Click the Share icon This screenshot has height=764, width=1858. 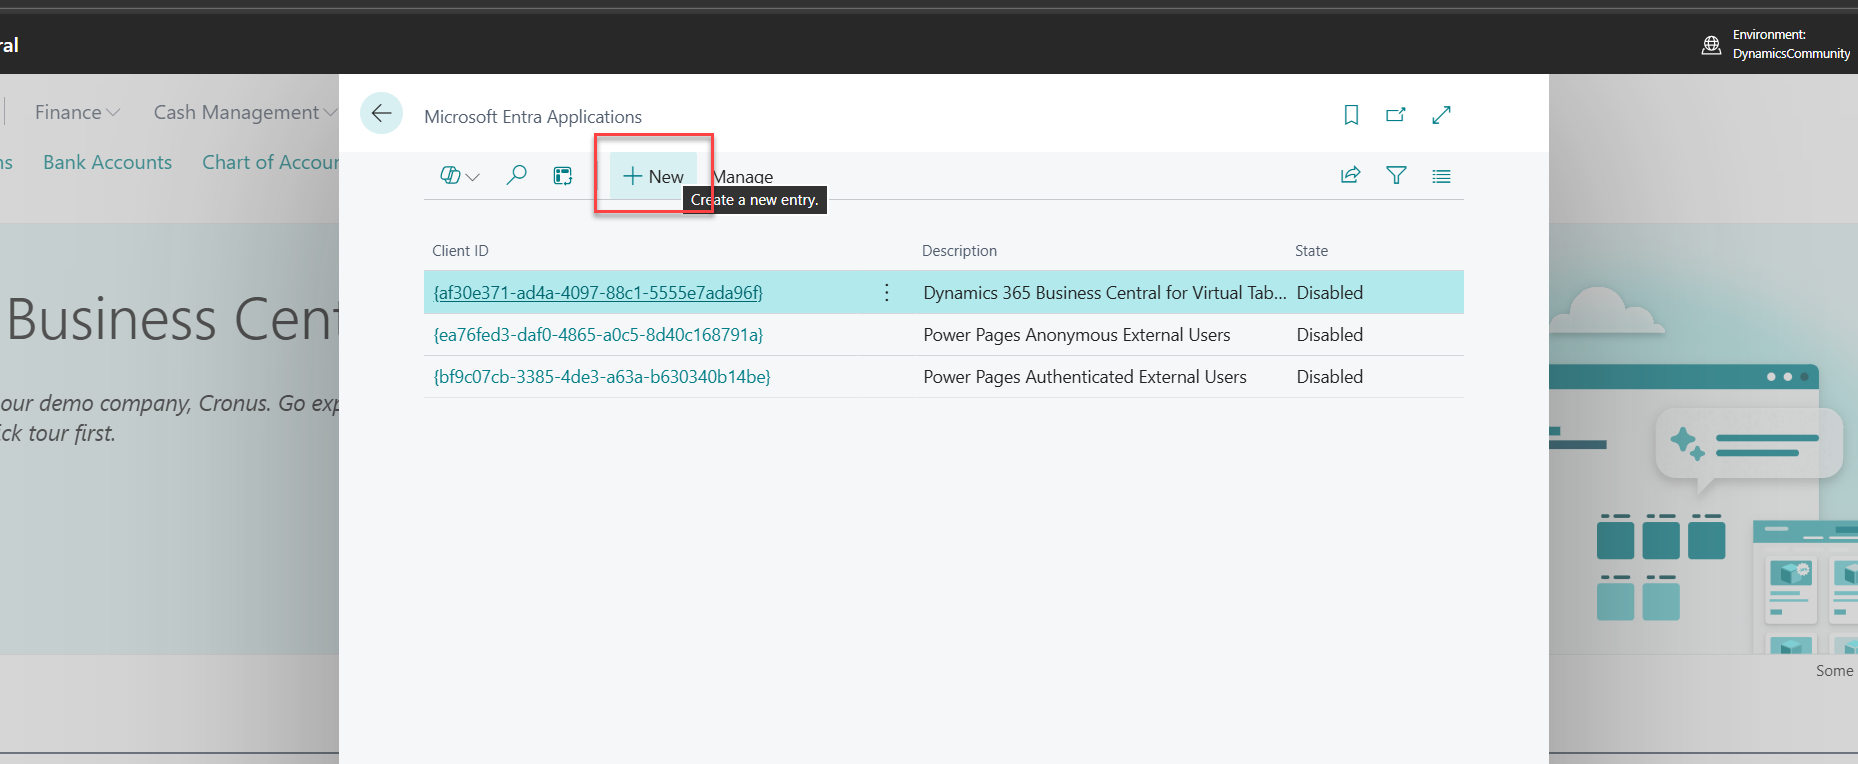pyautogui.click(x=1350, y=176)
